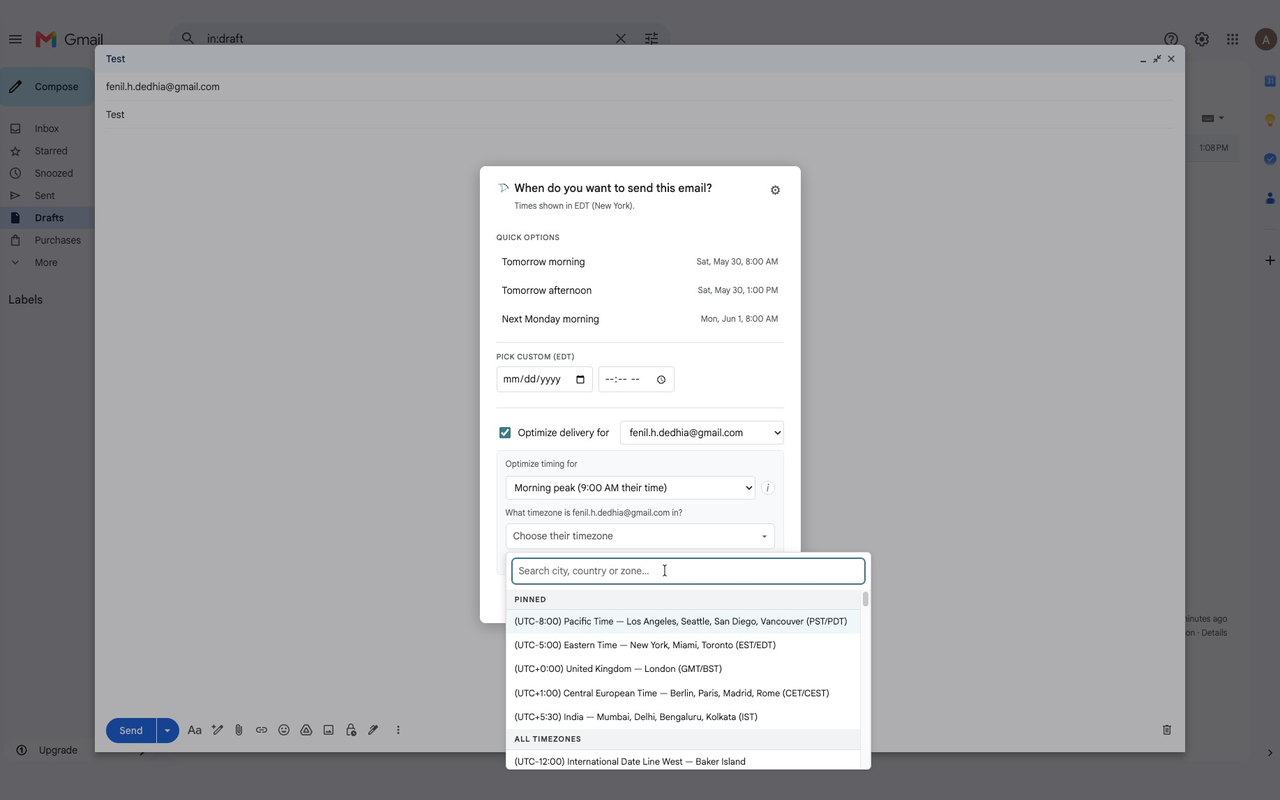
Task: Insert emoji in compose toolbar
Action: coord(284,730)
